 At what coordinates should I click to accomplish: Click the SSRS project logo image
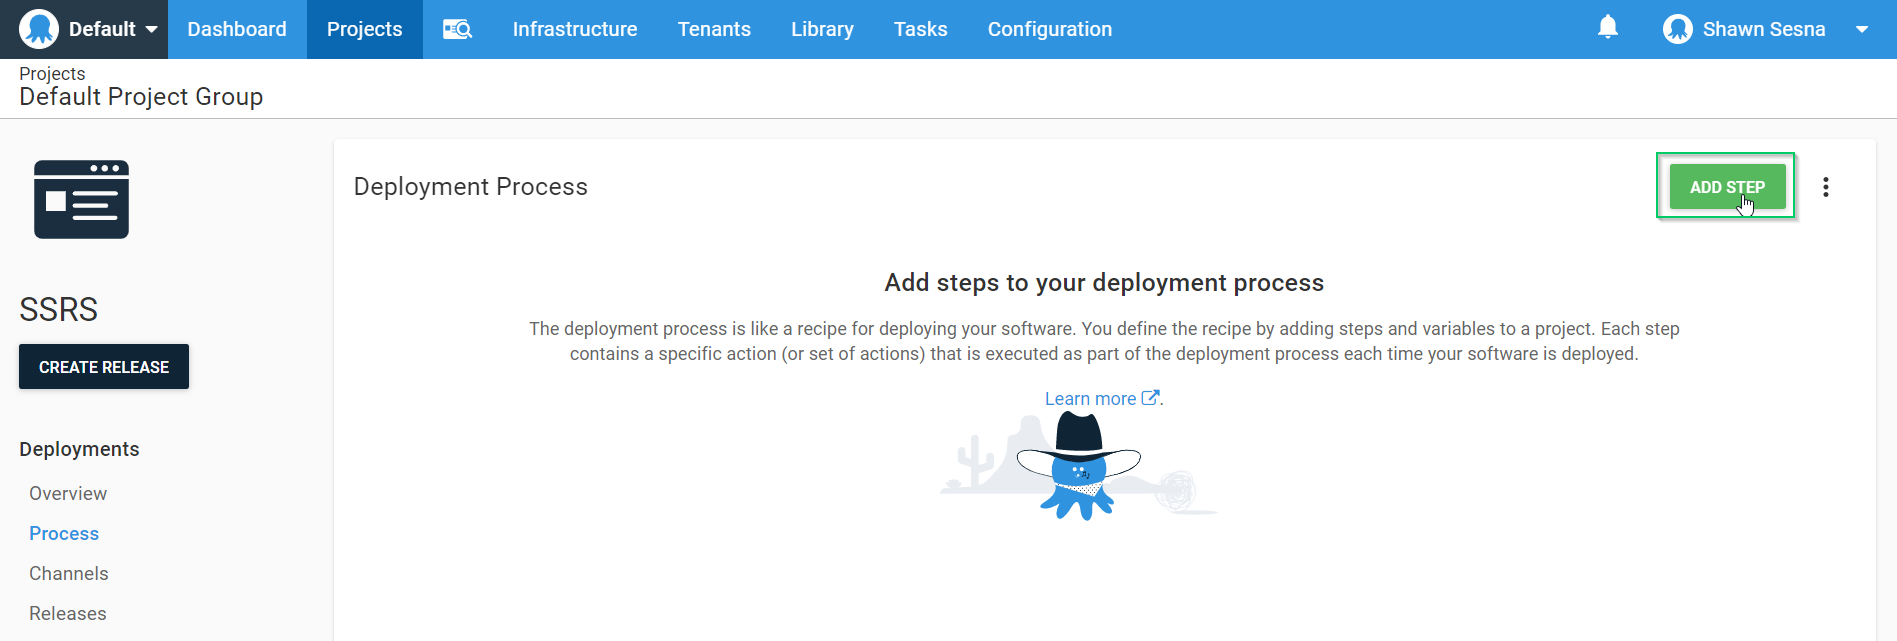pos(81,199)
